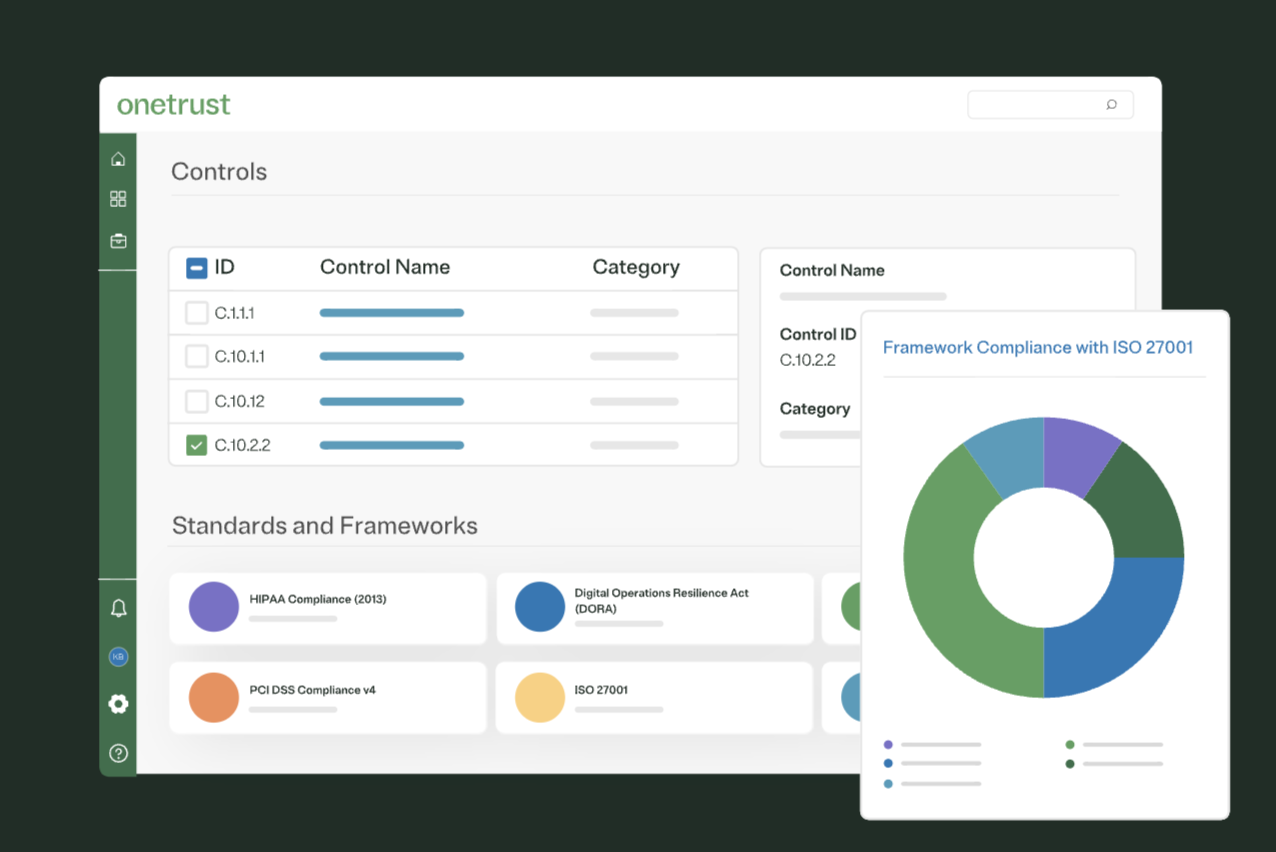Image resolution: width=1276 pixels, height=852 pixels.
Task: Select row text C.10.2.2 in table
Action: (x=242, y=445)
